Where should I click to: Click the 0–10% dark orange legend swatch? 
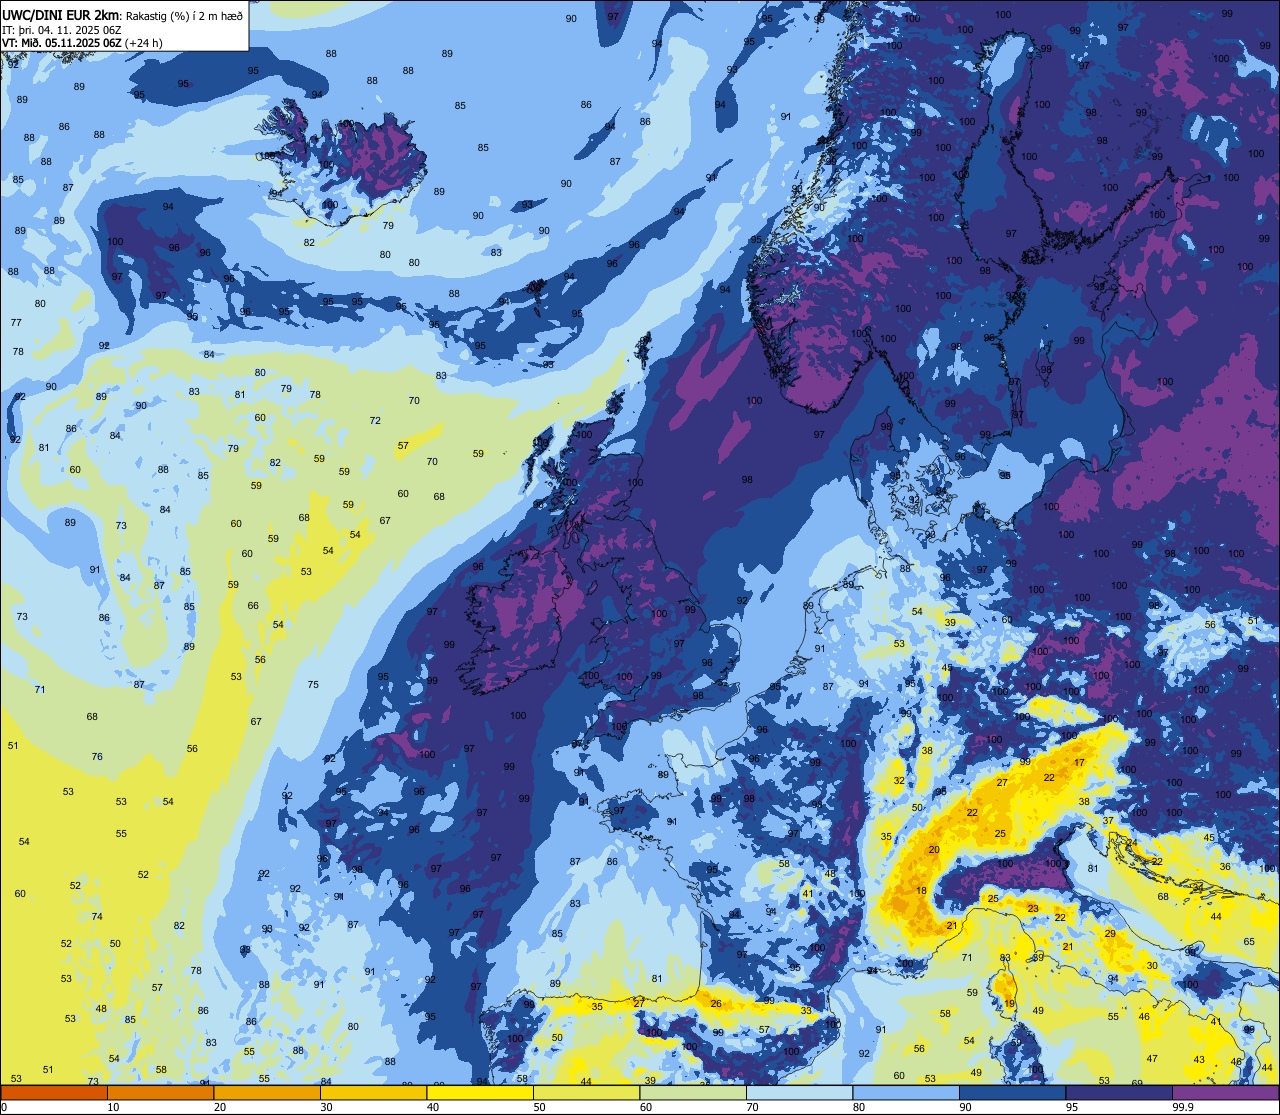pyautogui.click(x=54, y=1092)
